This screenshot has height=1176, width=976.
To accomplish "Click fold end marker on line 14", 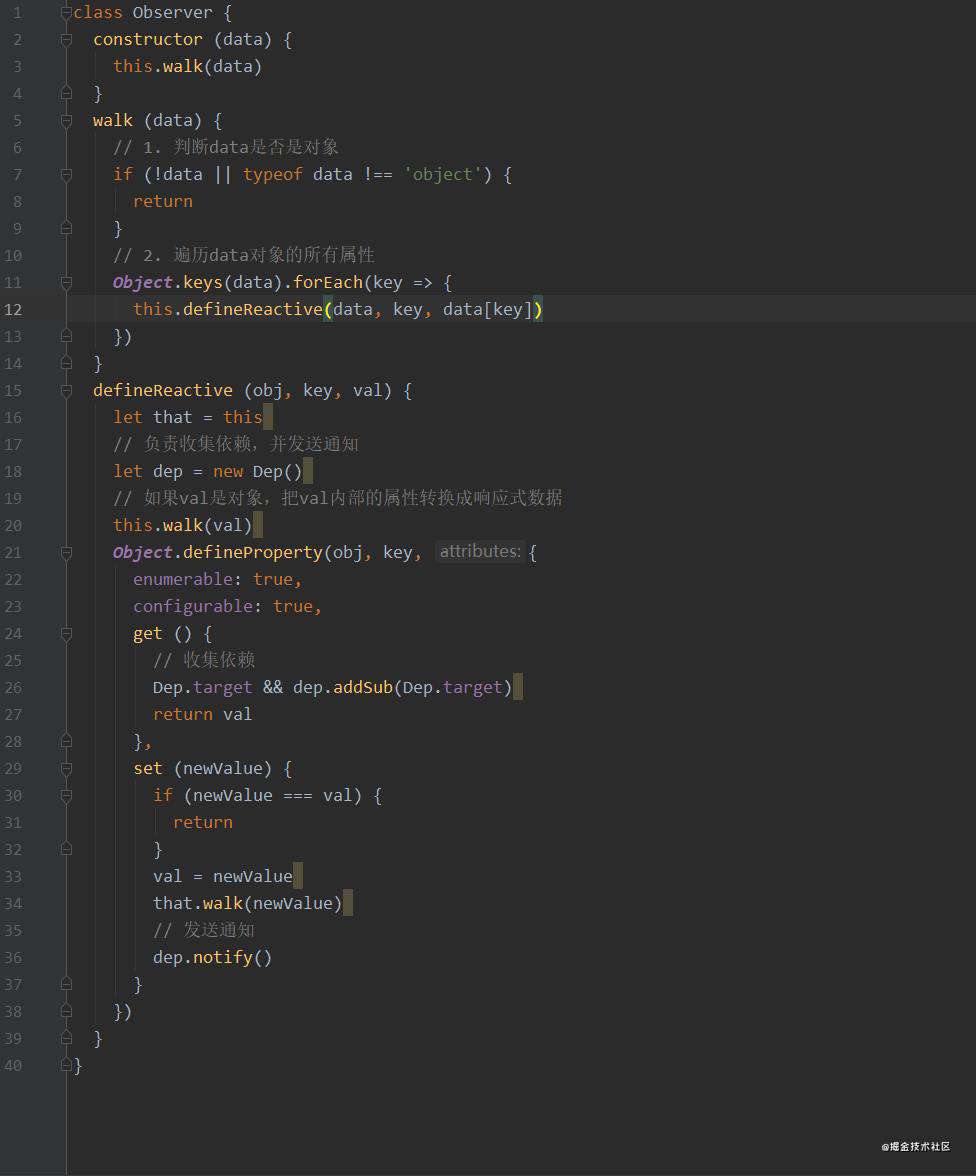I will pos(66,364).
